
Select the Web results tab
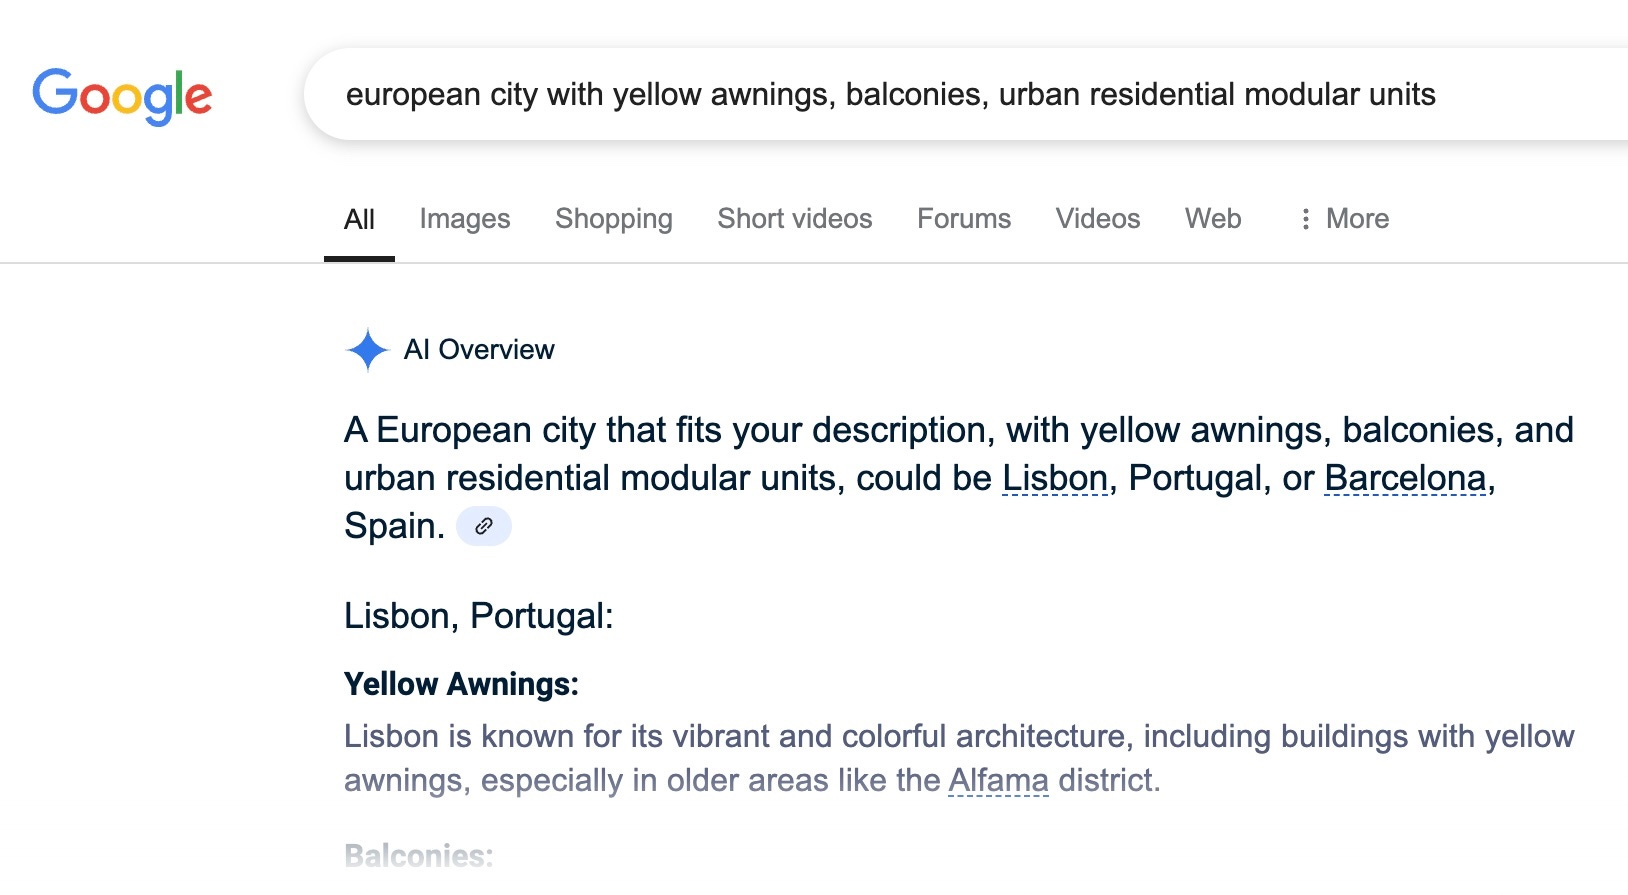[1213, 219]
